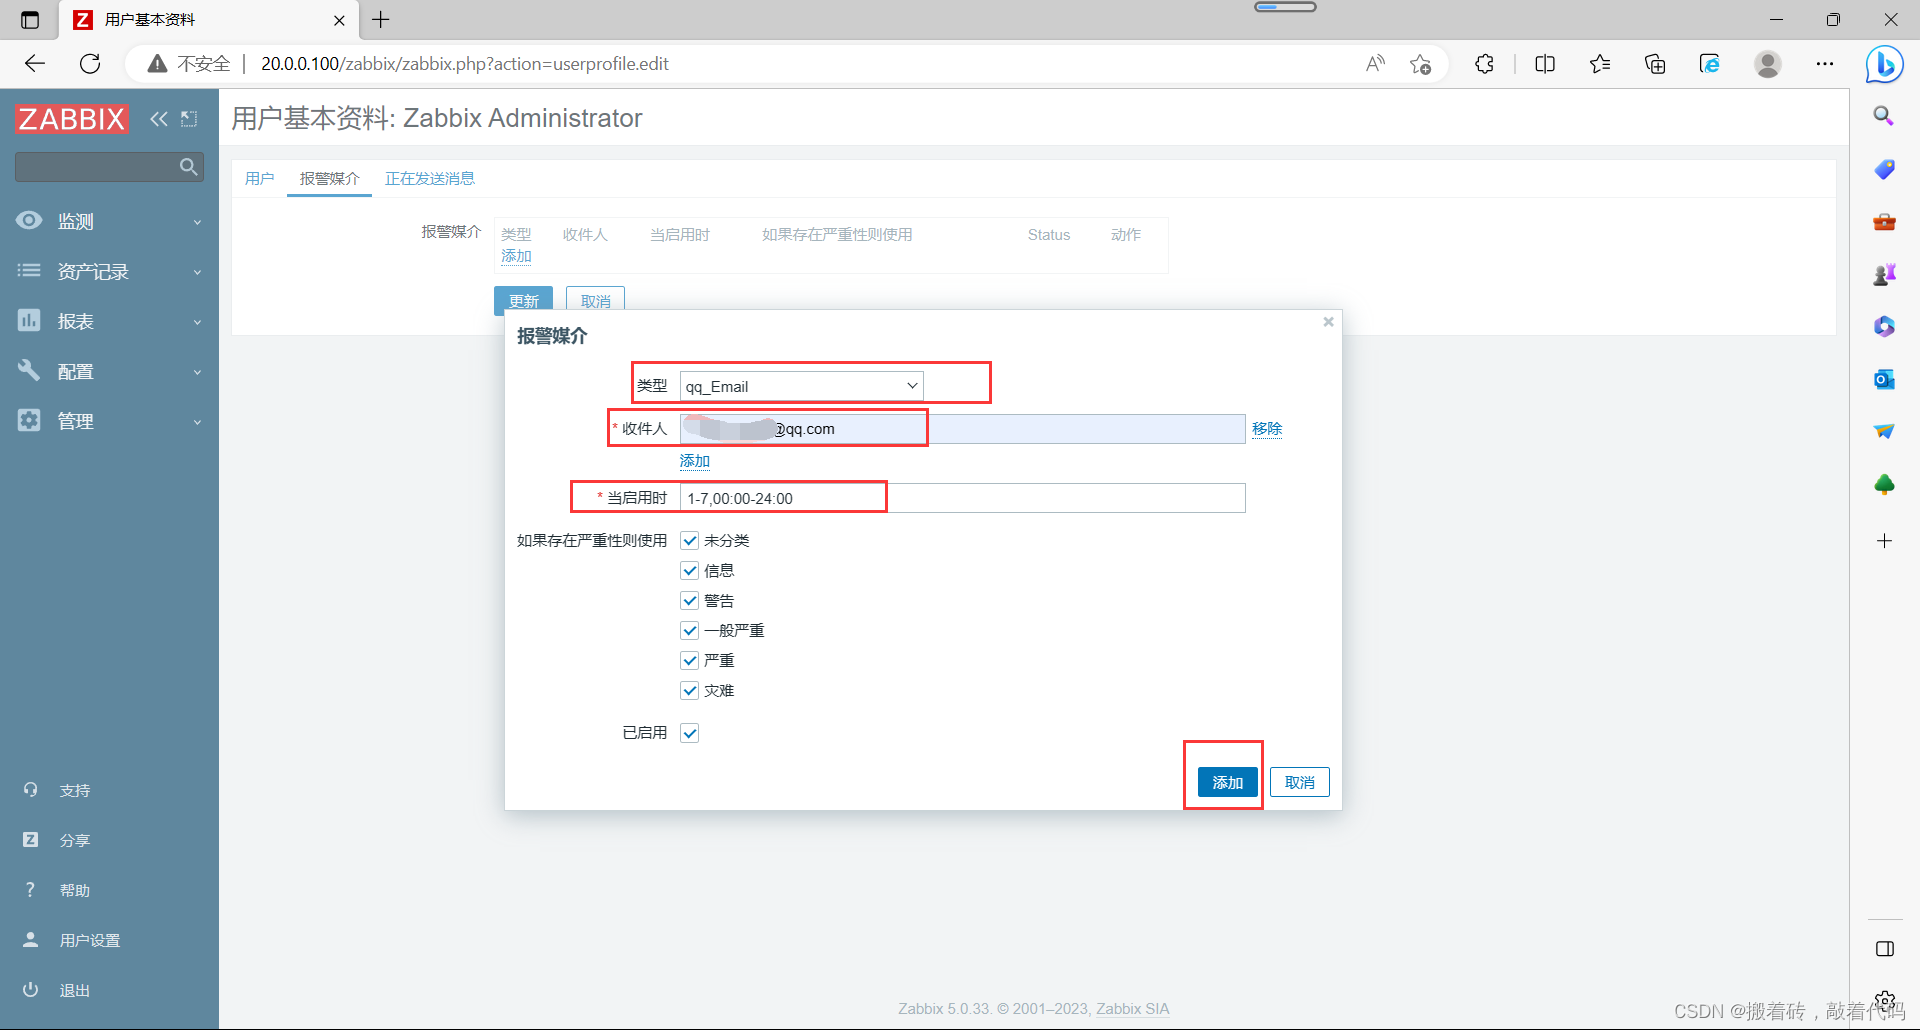Viewport: 1920px width, 1030px height.
Task: Switch to the 用户 tab
Action: [259, 178]
